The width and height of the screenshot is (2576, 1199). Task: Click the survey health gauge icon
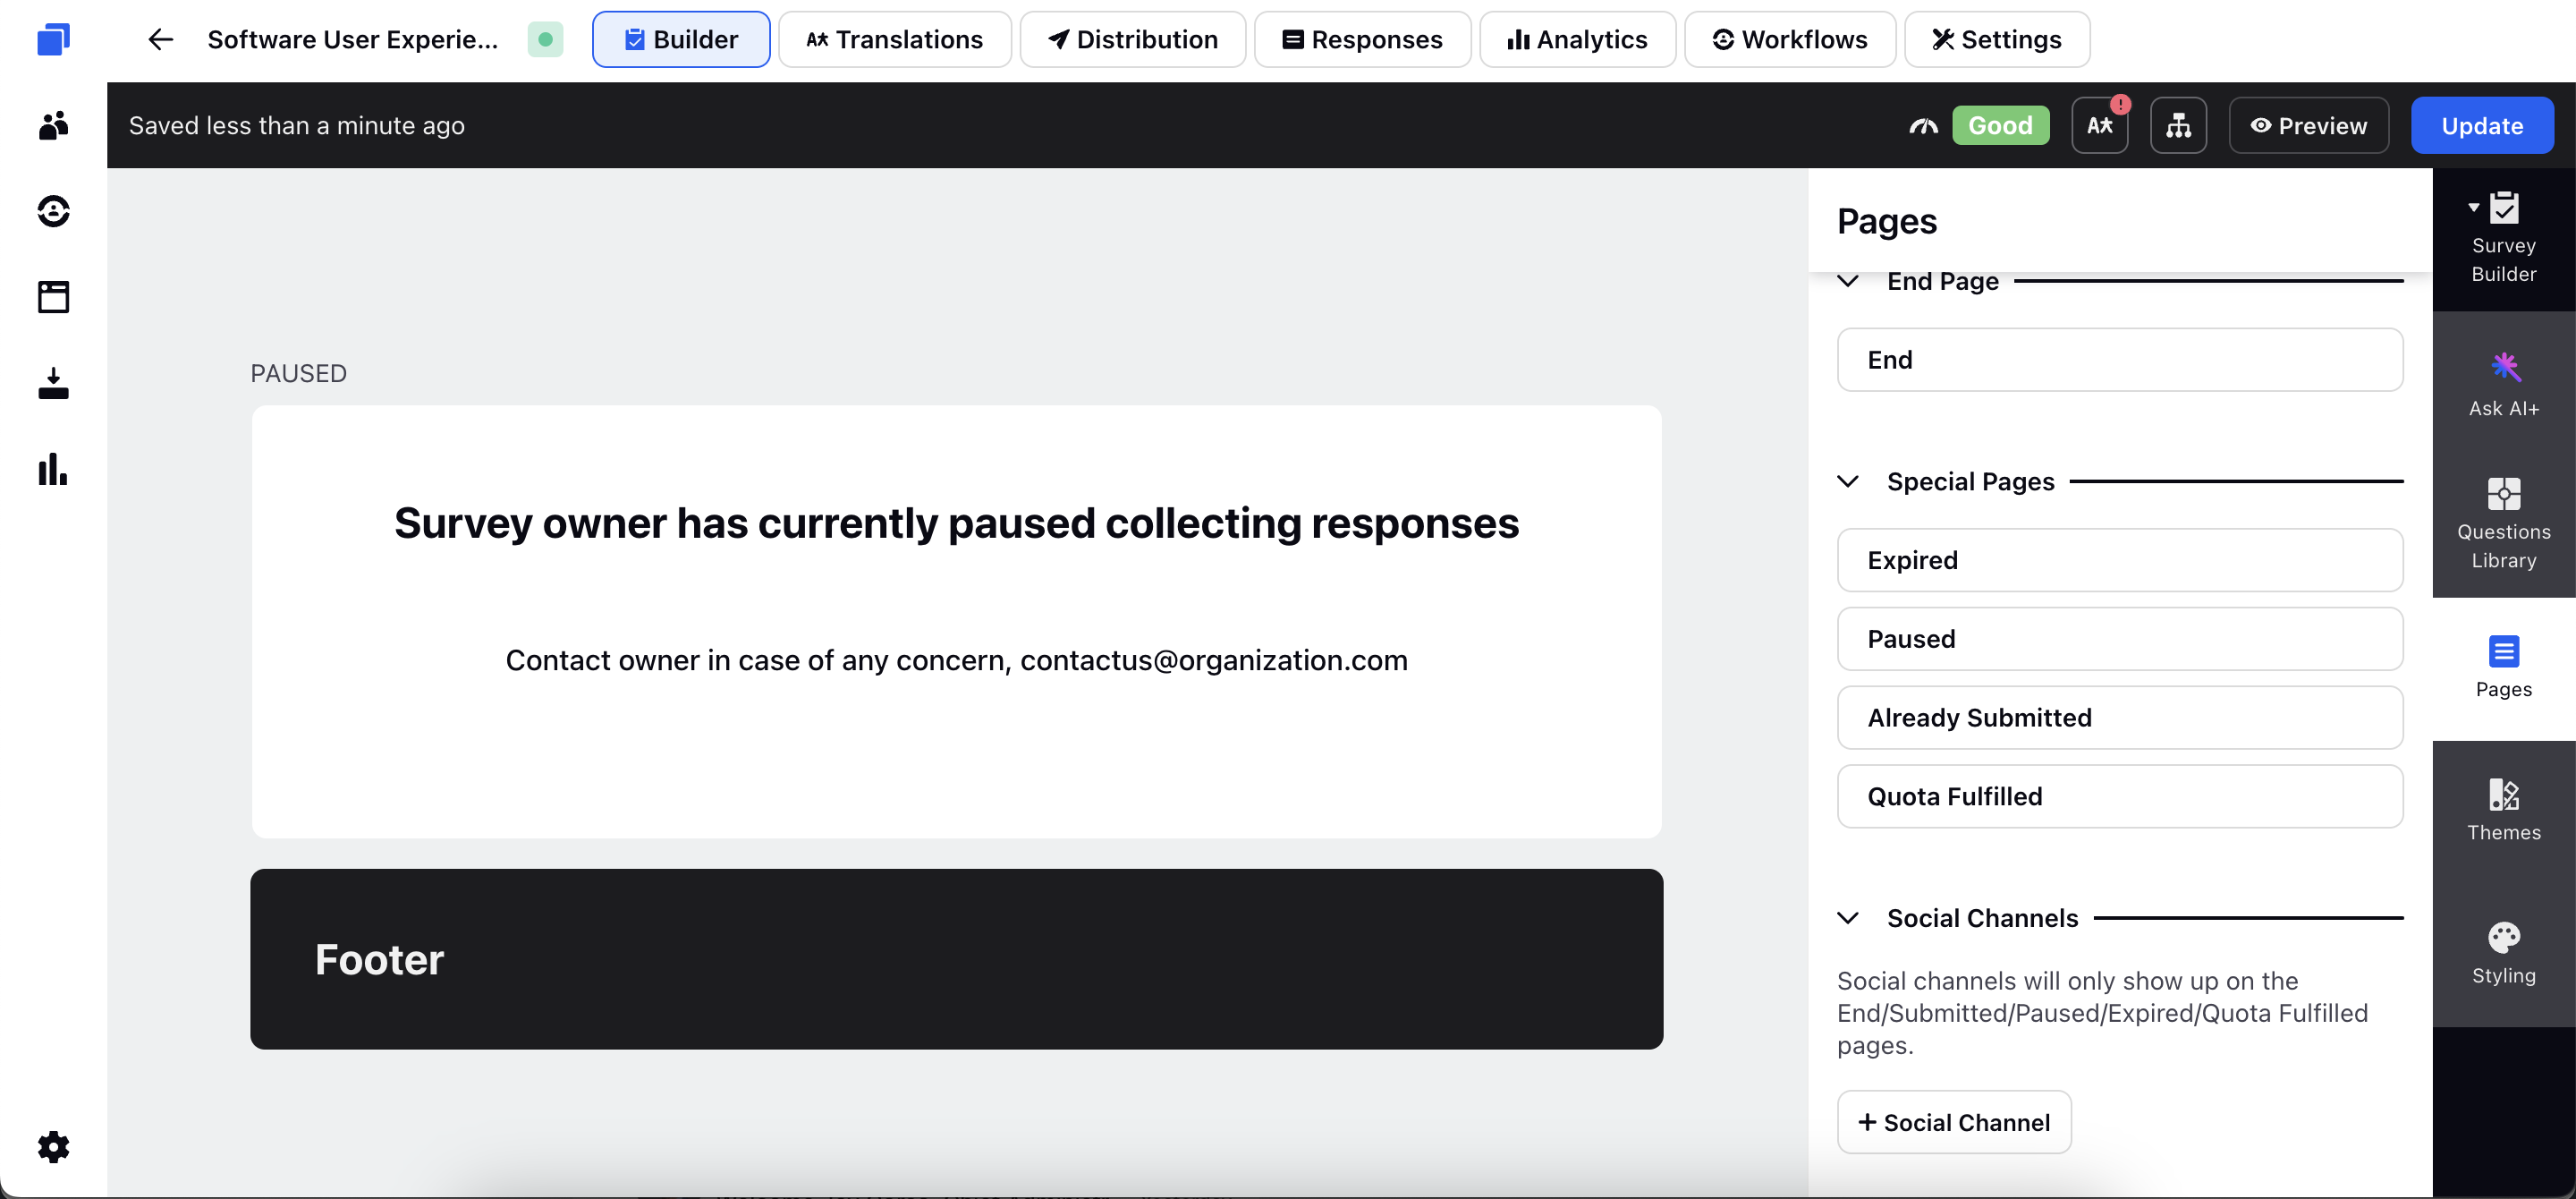click(x=1923, y=126)
